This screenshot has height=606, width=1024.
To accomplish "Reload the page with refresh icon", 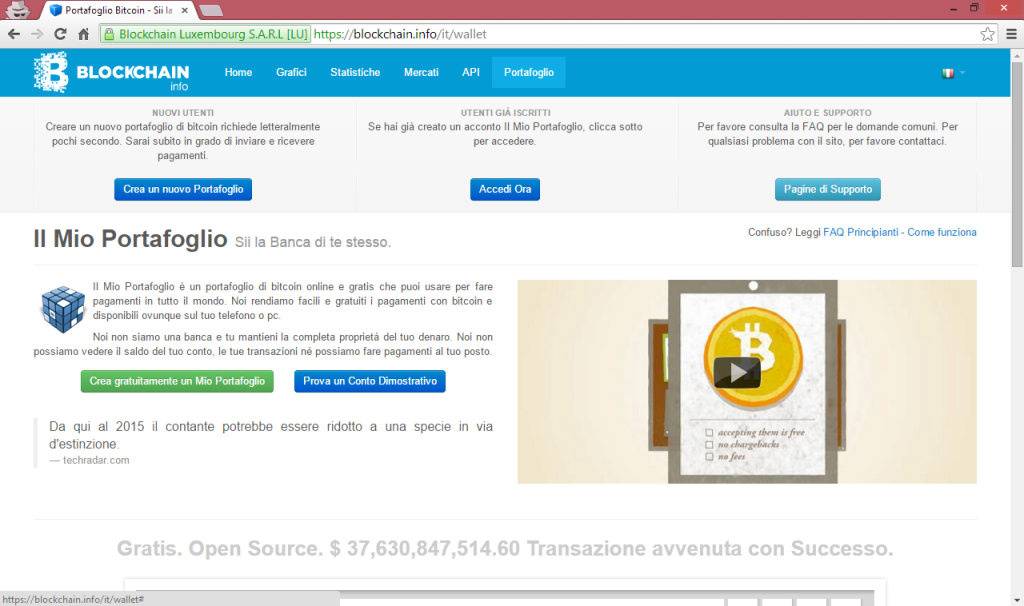I will pyautogui.click(x=60, y=34).
